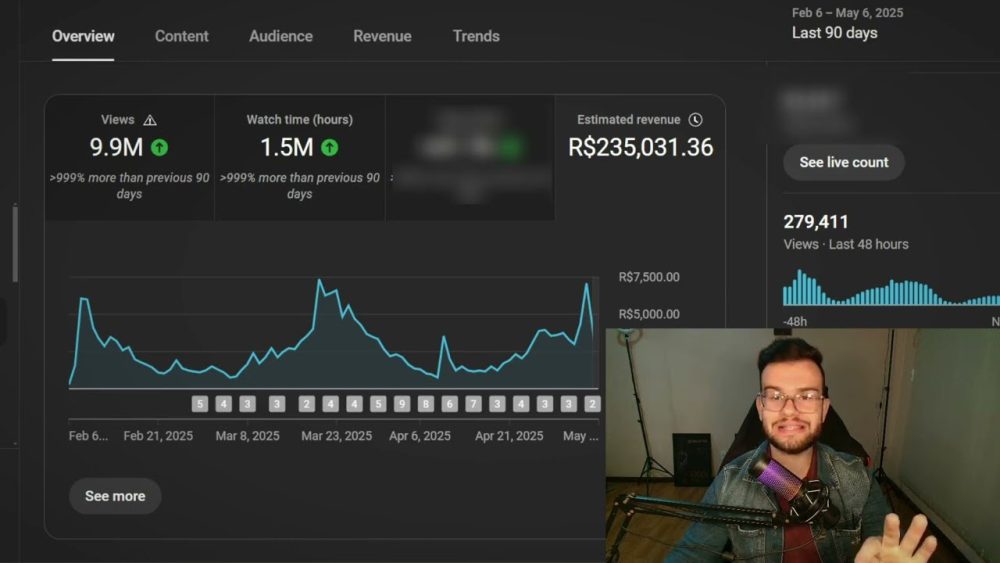
Task: Select the Overview tab
Action: click(83, 36)
